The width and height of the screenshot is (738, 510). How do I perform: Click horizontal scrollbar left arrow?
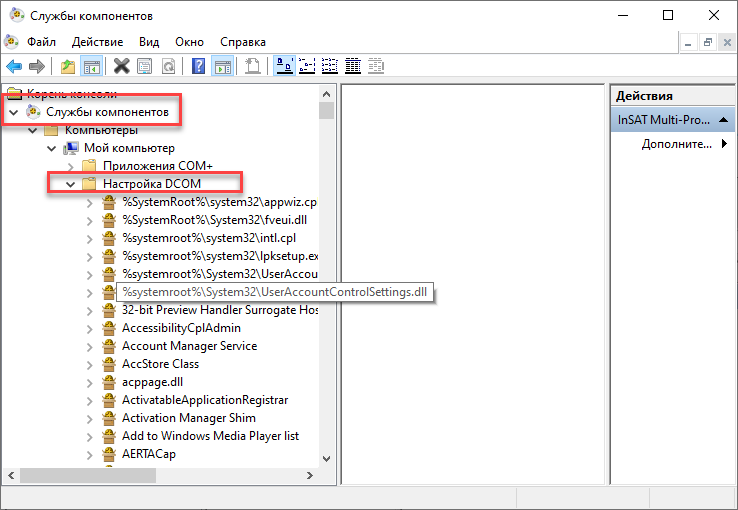[x=11, y=476]
